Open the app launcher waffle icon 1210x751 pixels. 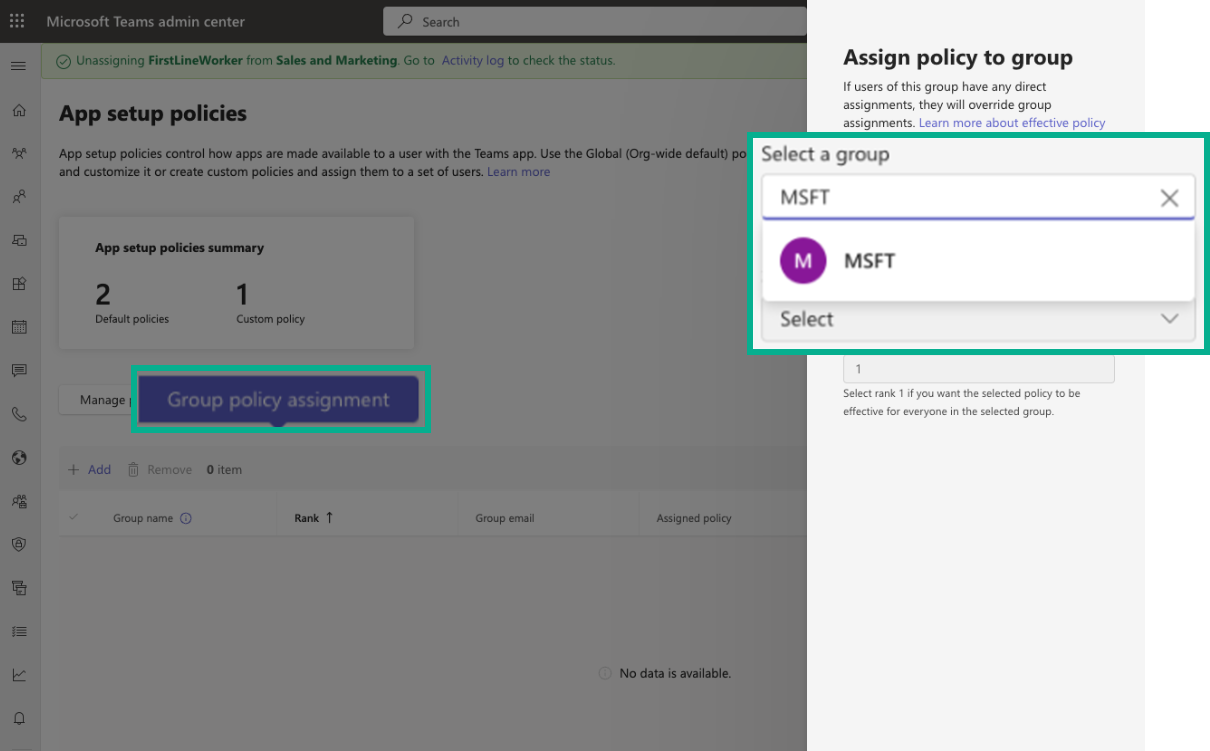pos(17,21)
